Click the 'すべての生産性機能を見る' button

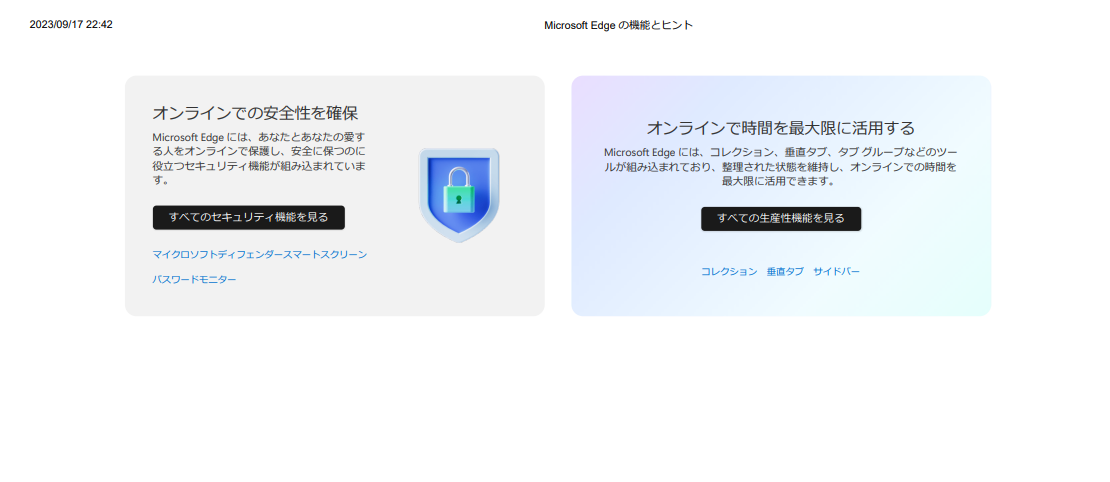click(781, 219)
